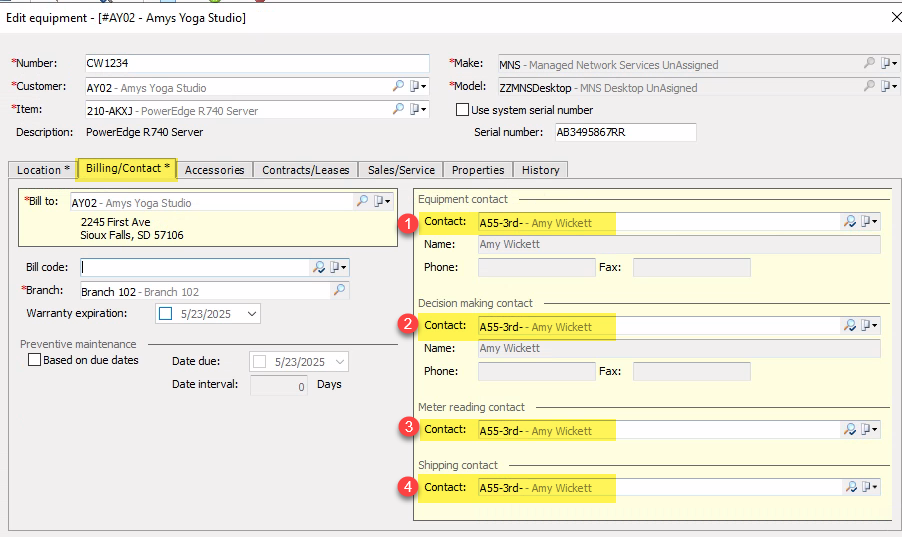Image resolution: width=902 pixels, height=537 pixels.
Task: Open Accessories tab
Action: tap(215, 170)
